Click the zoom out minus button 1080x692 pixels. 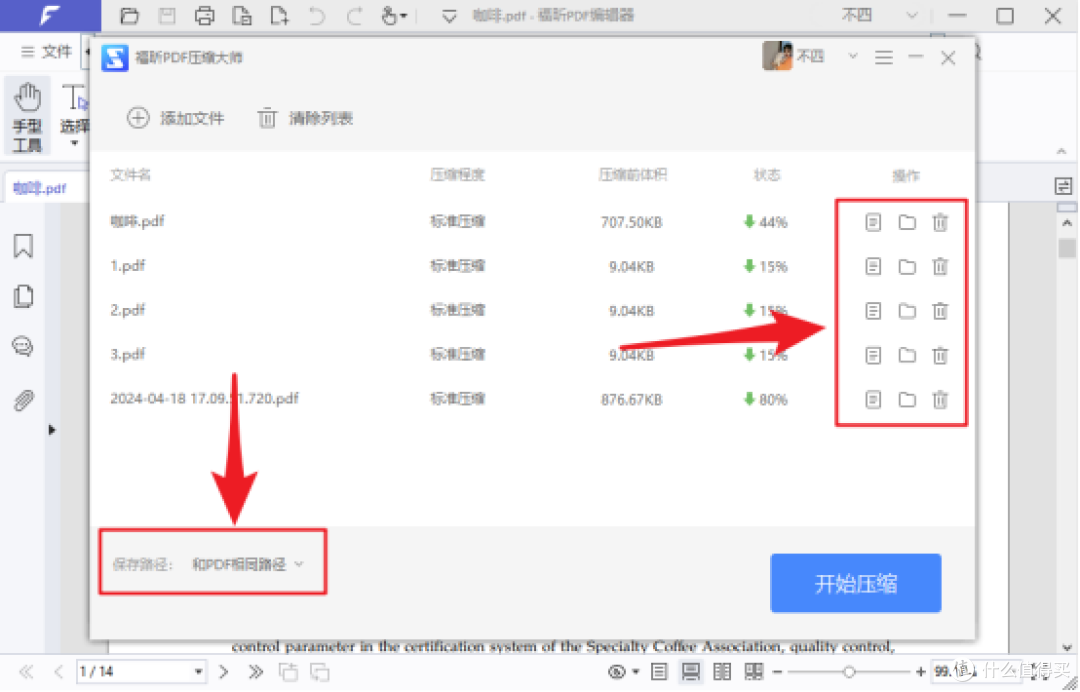coord(778,671)
